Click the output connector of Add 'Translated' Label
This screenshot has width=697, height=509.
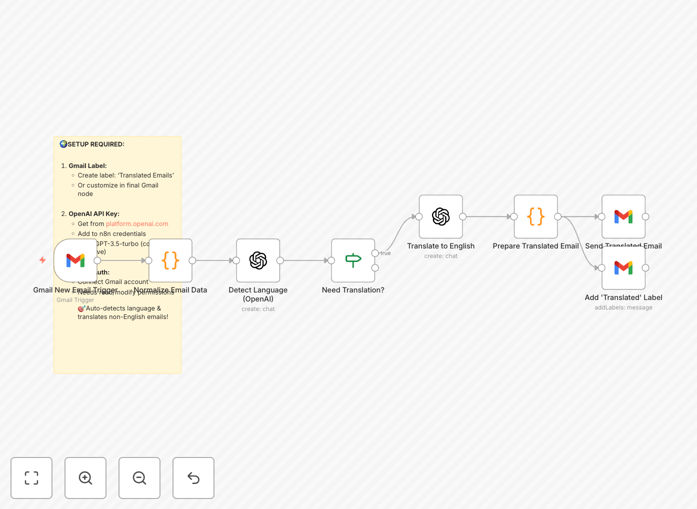[x=645, y=268]
